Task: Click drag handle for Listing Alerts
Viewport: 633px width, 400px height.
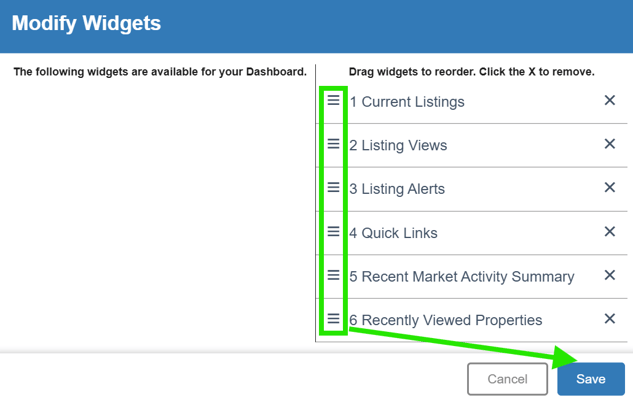Action: pos(333,188)
